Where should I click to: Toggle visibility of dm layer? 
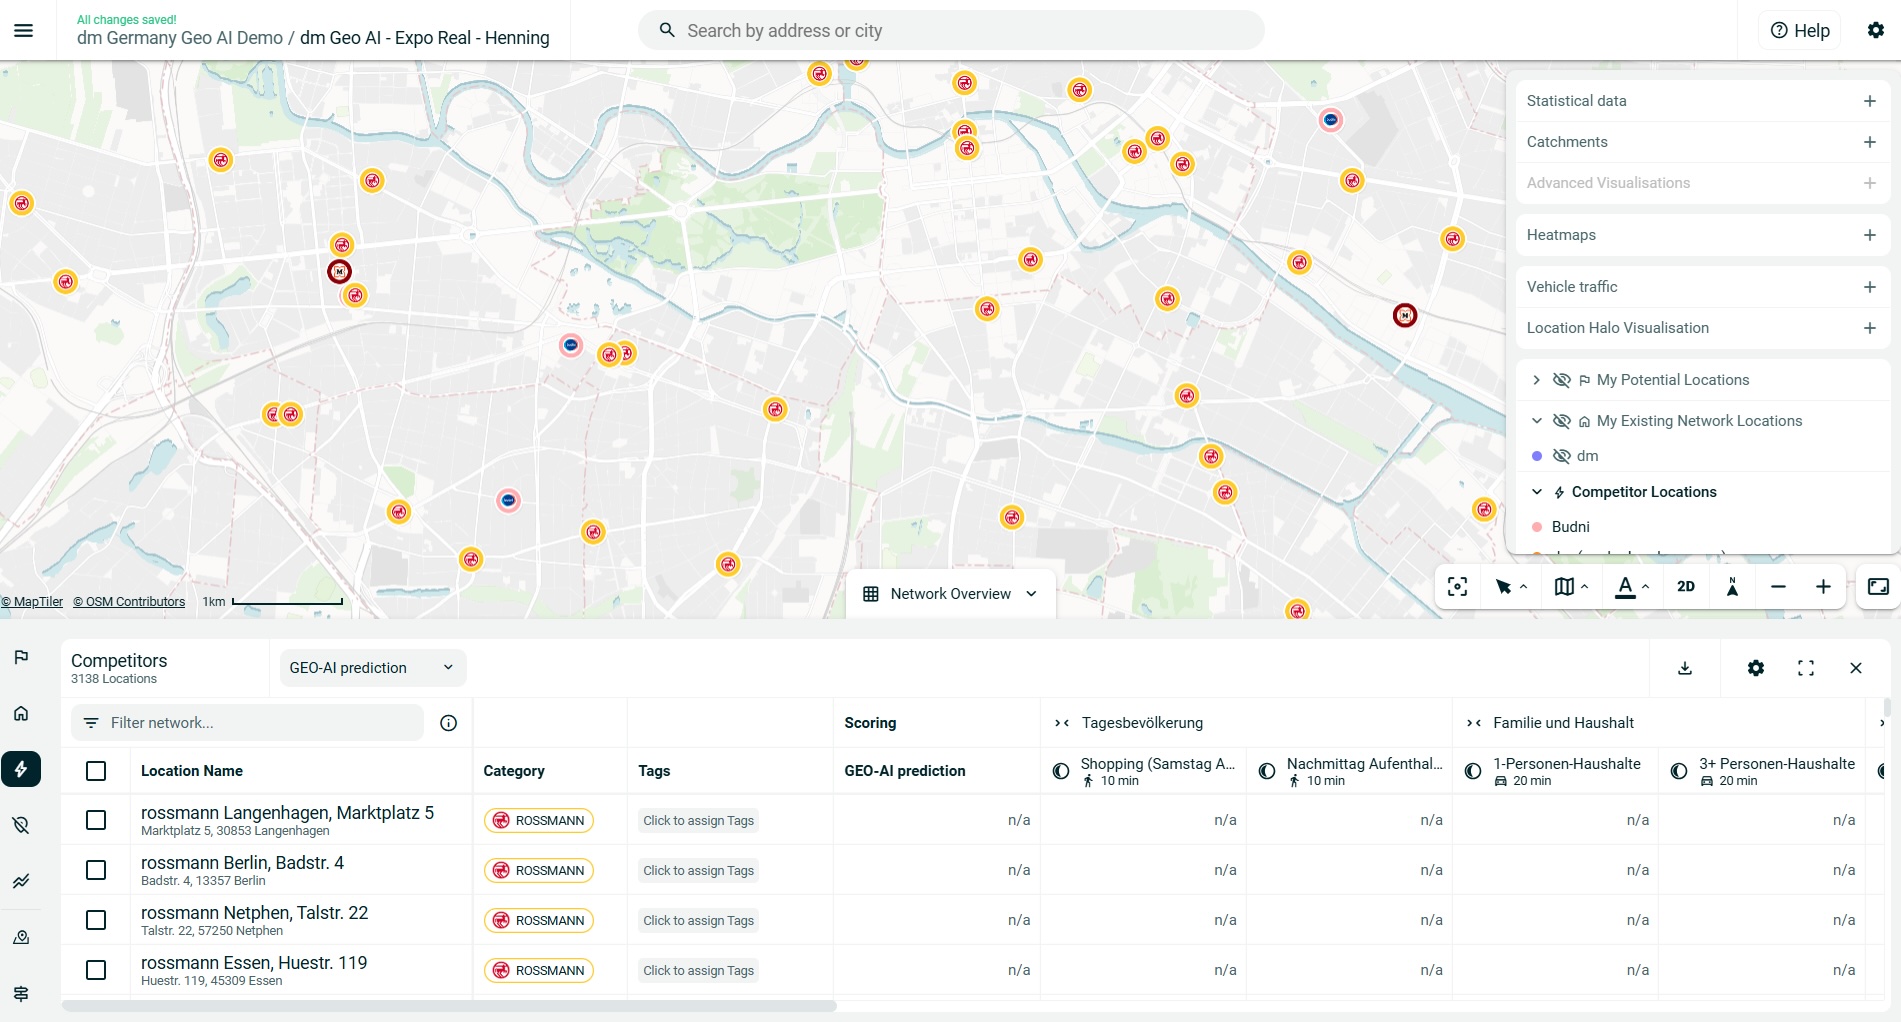tap(1561, 456)
